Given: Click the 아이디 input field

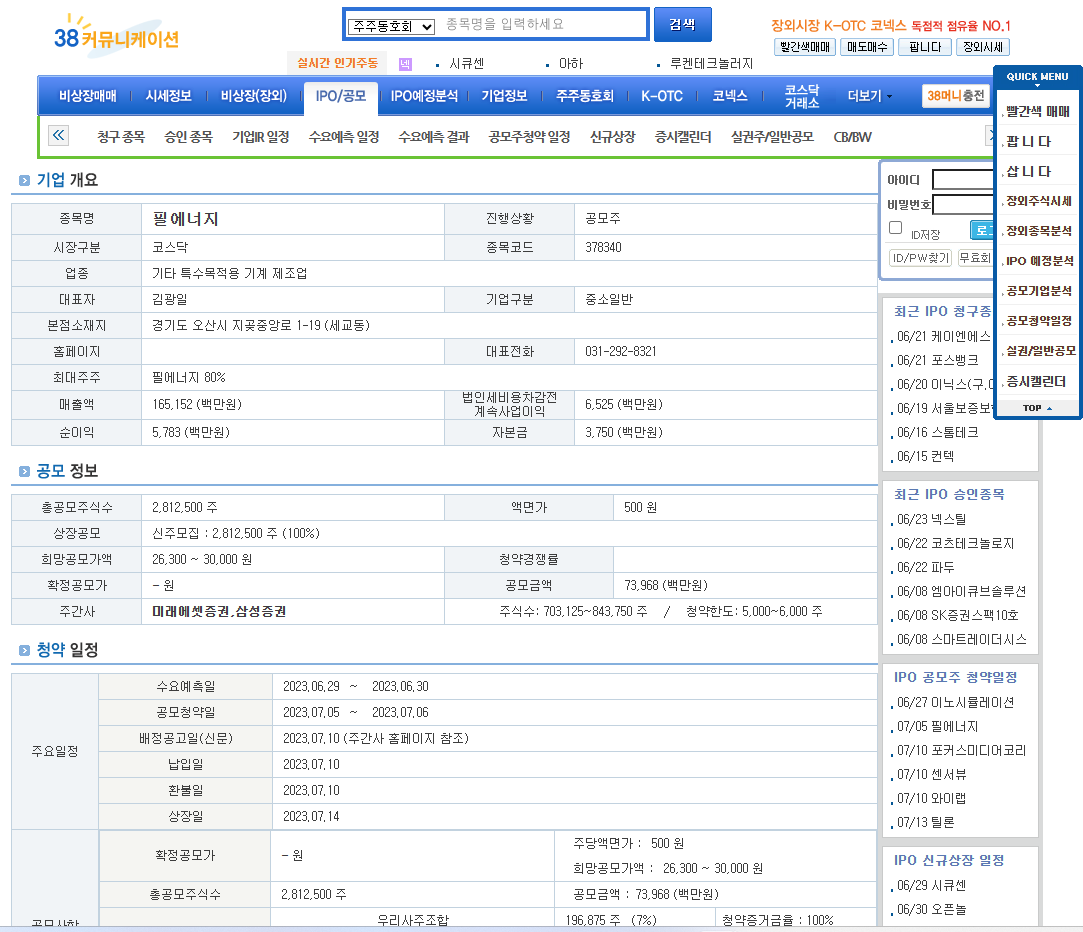Looking at the screenshot, I should pyautogui.click(x=963, y=180).
